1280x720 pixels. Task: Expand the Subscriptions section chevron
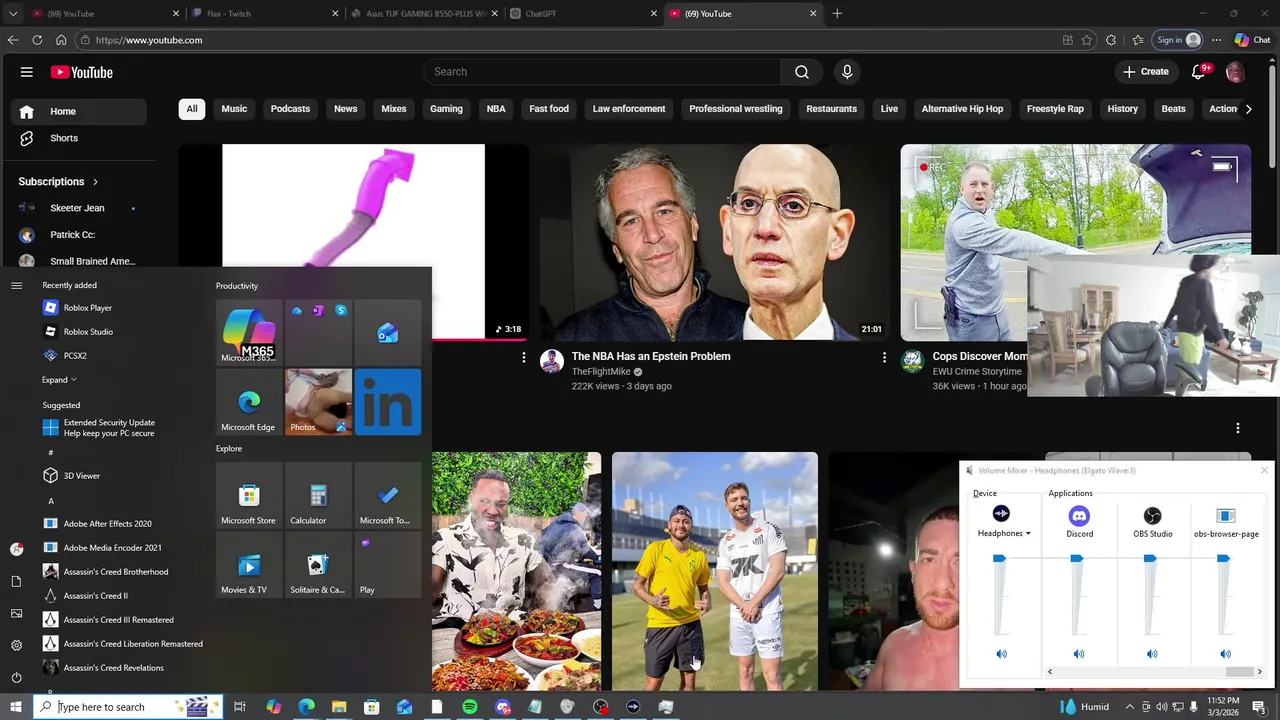click(x=95, y=182)
